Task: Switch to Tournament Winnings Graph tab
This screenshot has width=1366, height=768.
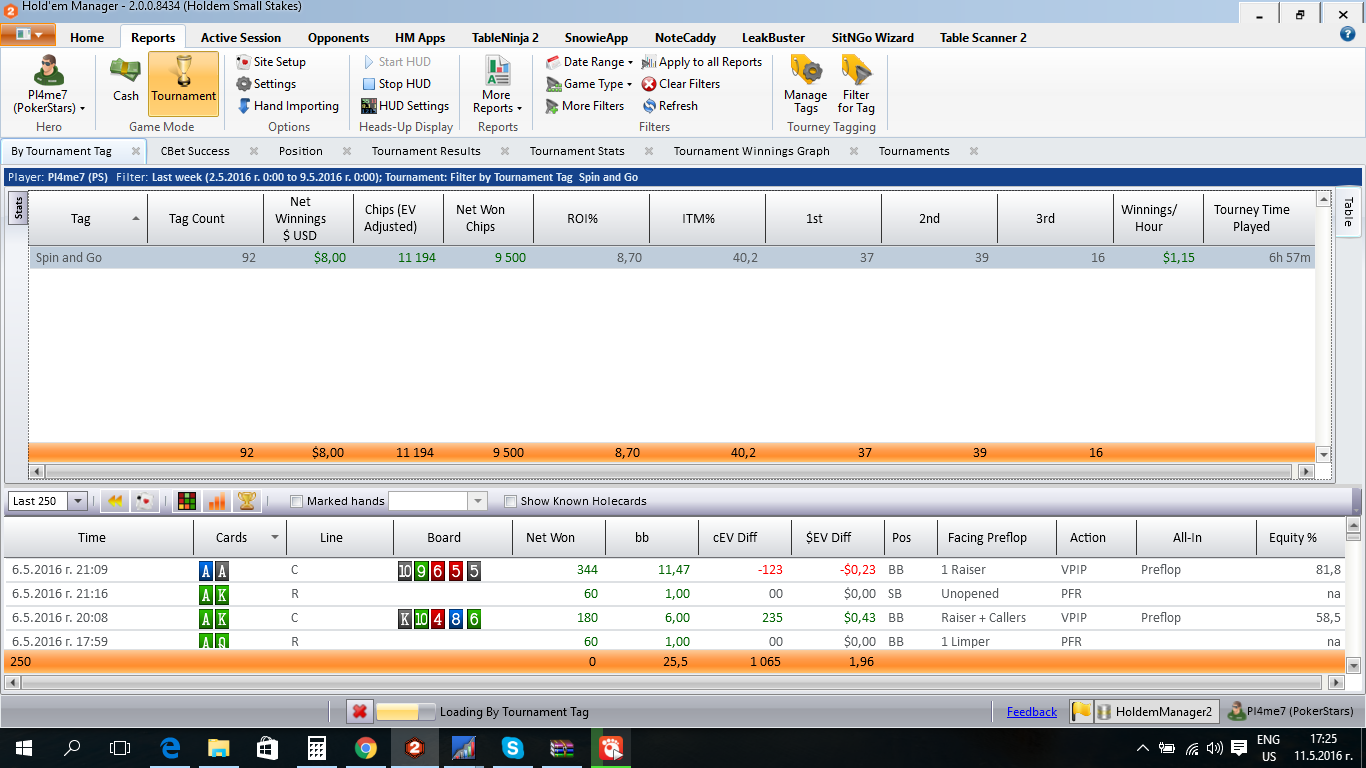Action: (752, 151)
